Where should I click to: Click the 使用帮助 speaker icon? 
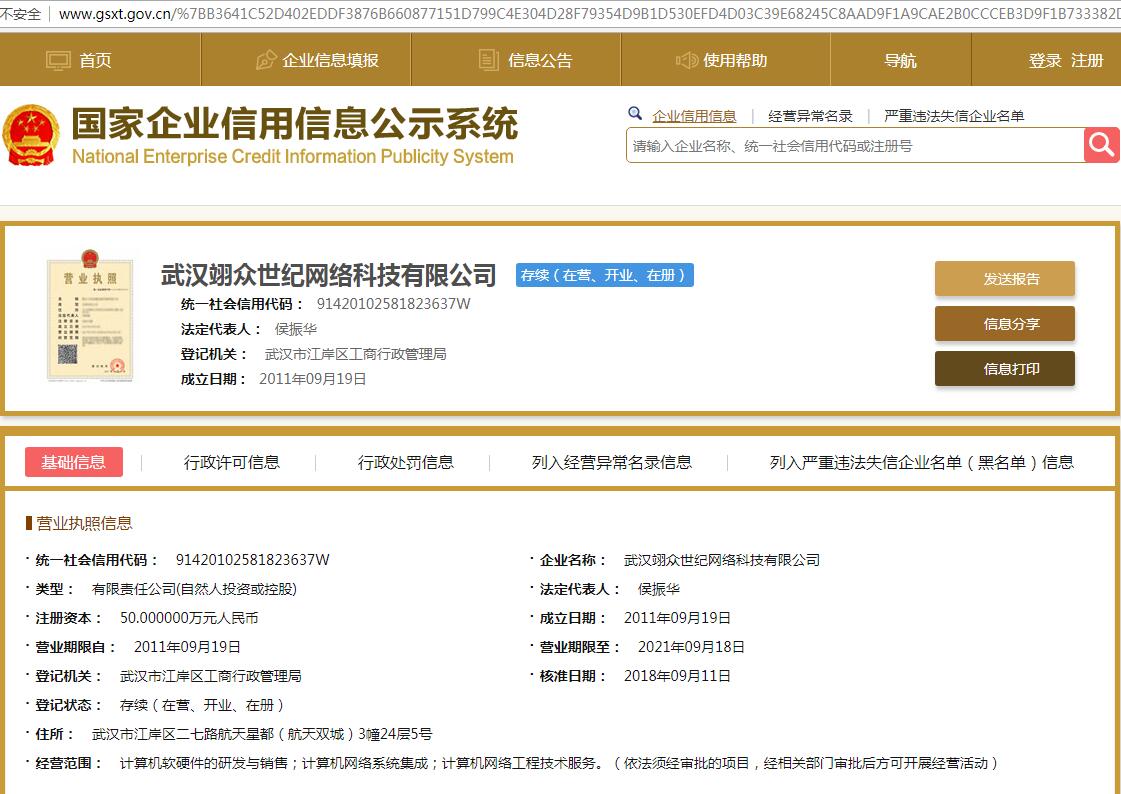tap(687, 60)
